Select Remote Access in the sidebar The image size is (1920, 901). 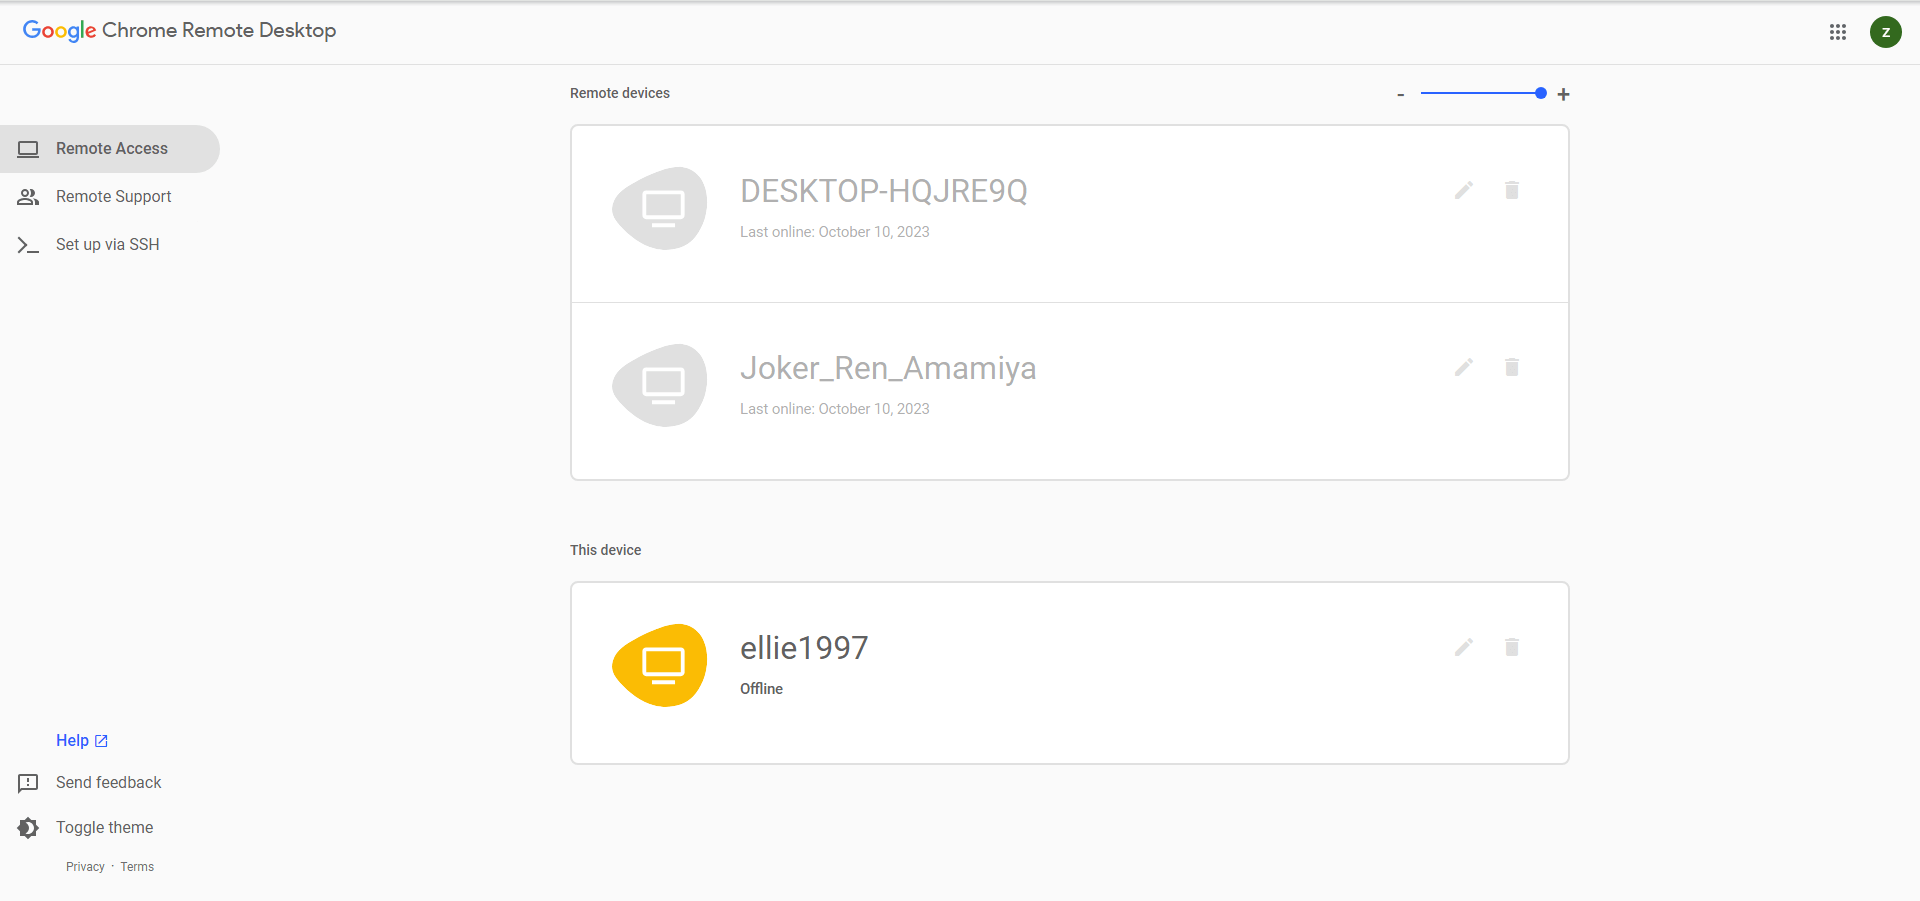pyautogui.click(x=111, y=149)
